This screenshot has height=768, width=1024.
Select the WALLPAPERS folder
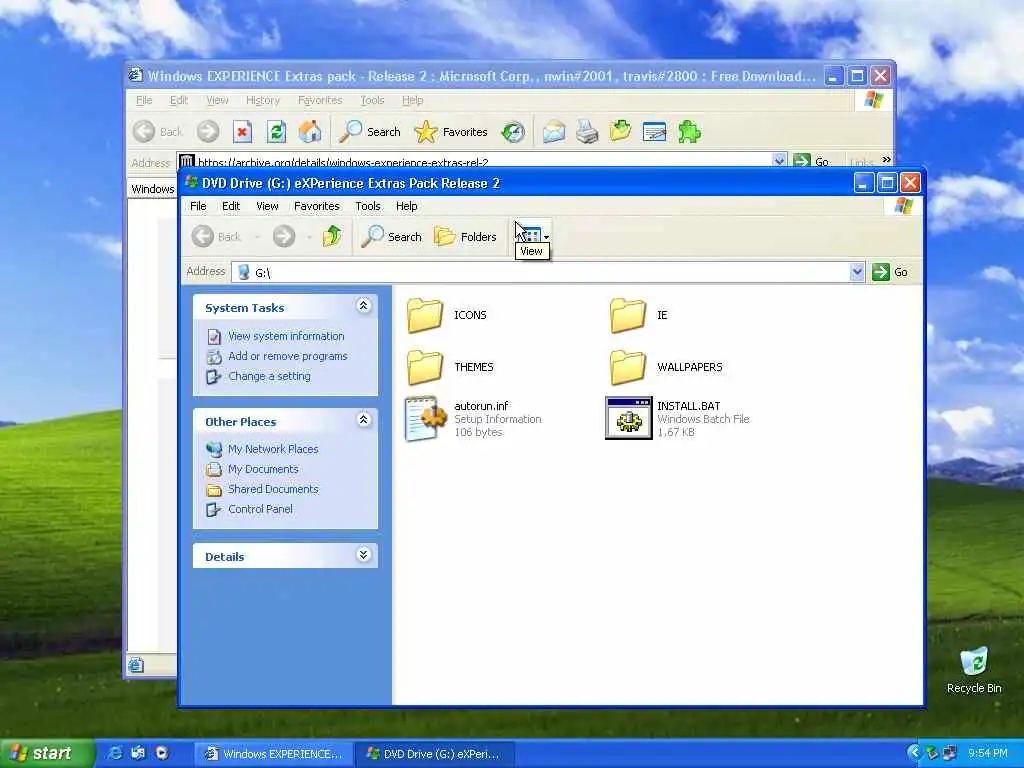(628, 367)
